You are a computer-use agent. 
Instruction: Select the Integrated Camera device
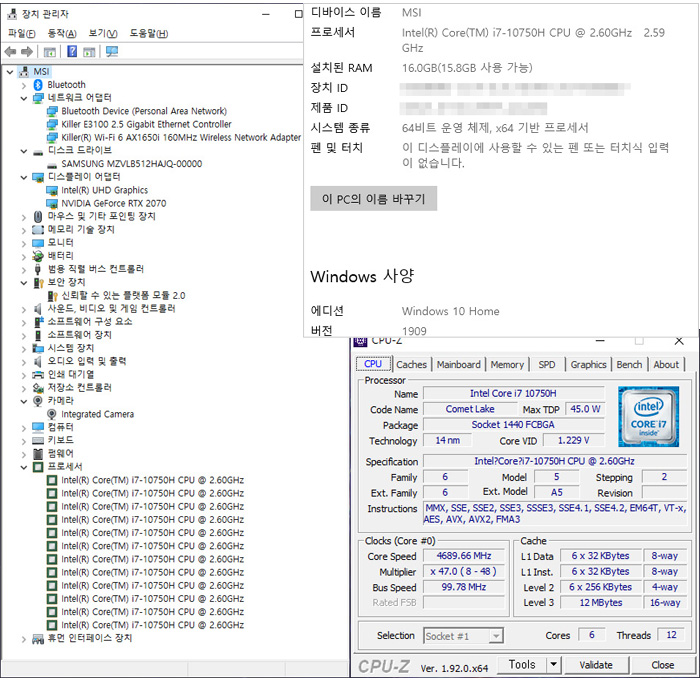97,414
